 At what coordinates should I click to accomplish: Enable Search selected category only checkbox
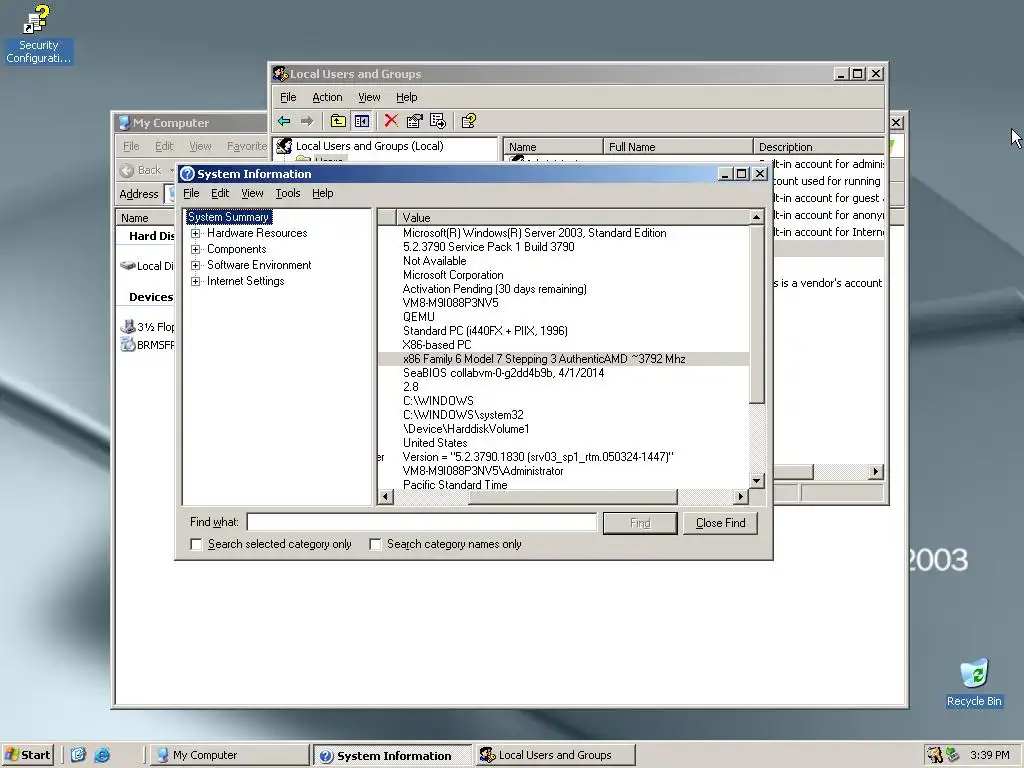(196, 544)
